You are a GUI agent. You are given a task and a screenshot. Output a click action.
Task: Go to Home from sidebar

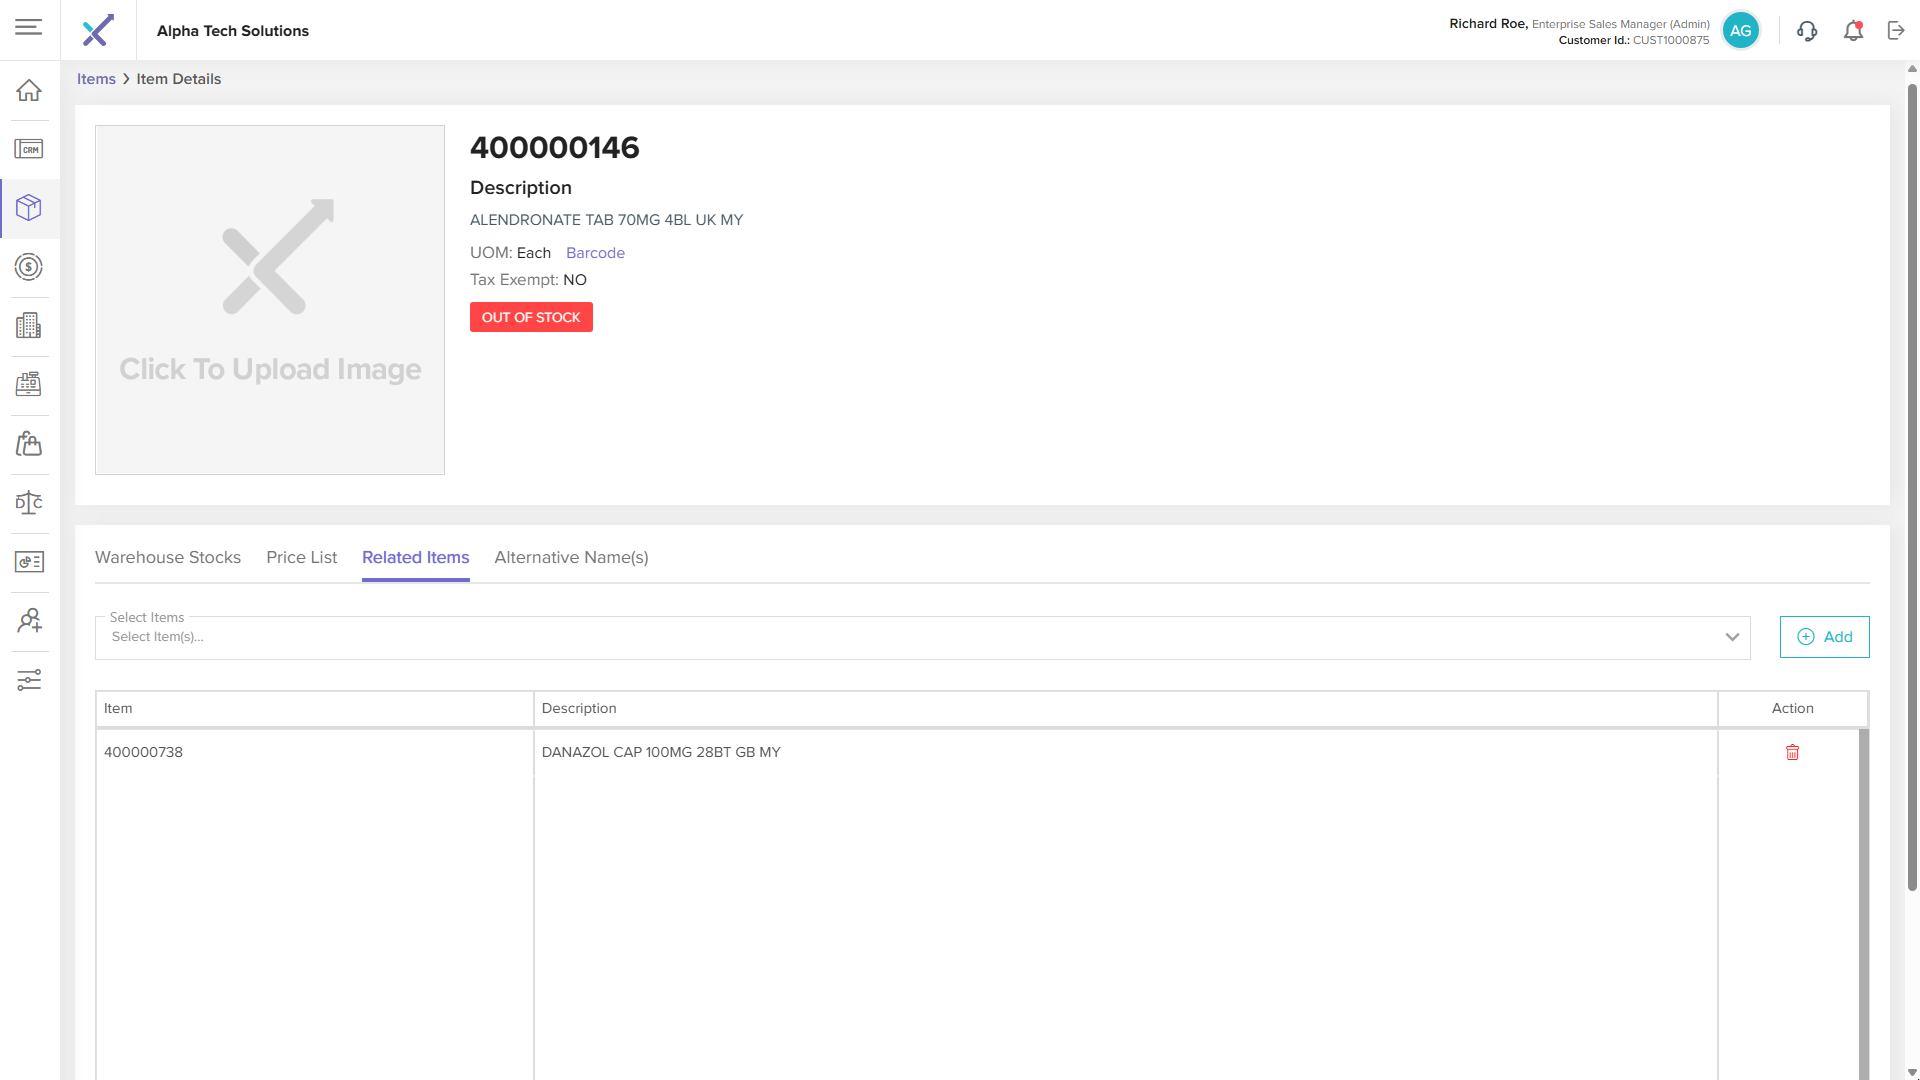(29, 91)
